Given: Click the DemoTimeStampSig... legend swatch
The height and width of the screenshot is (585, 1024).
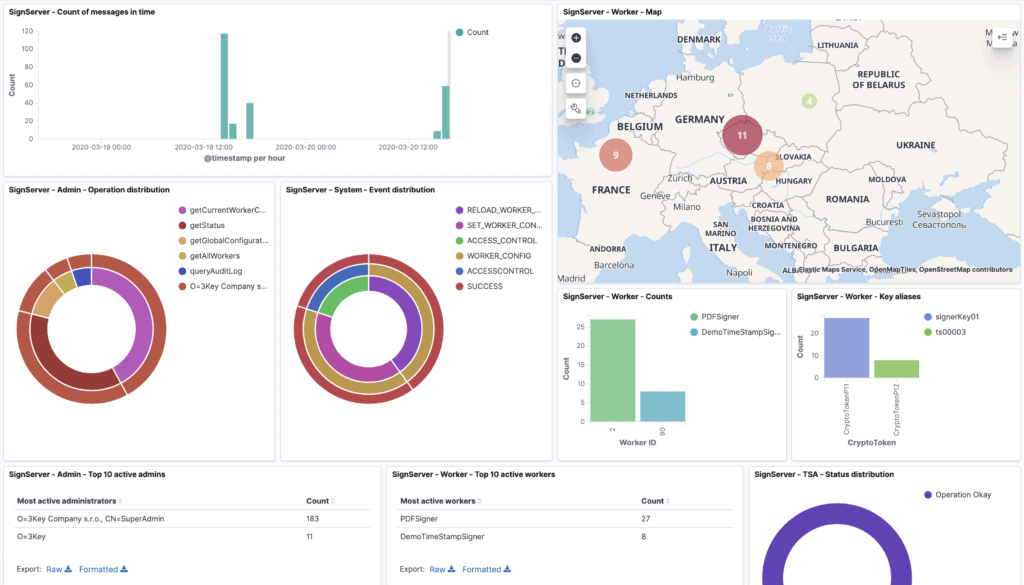Looking at the screenshot, I should tap(694, 332).
